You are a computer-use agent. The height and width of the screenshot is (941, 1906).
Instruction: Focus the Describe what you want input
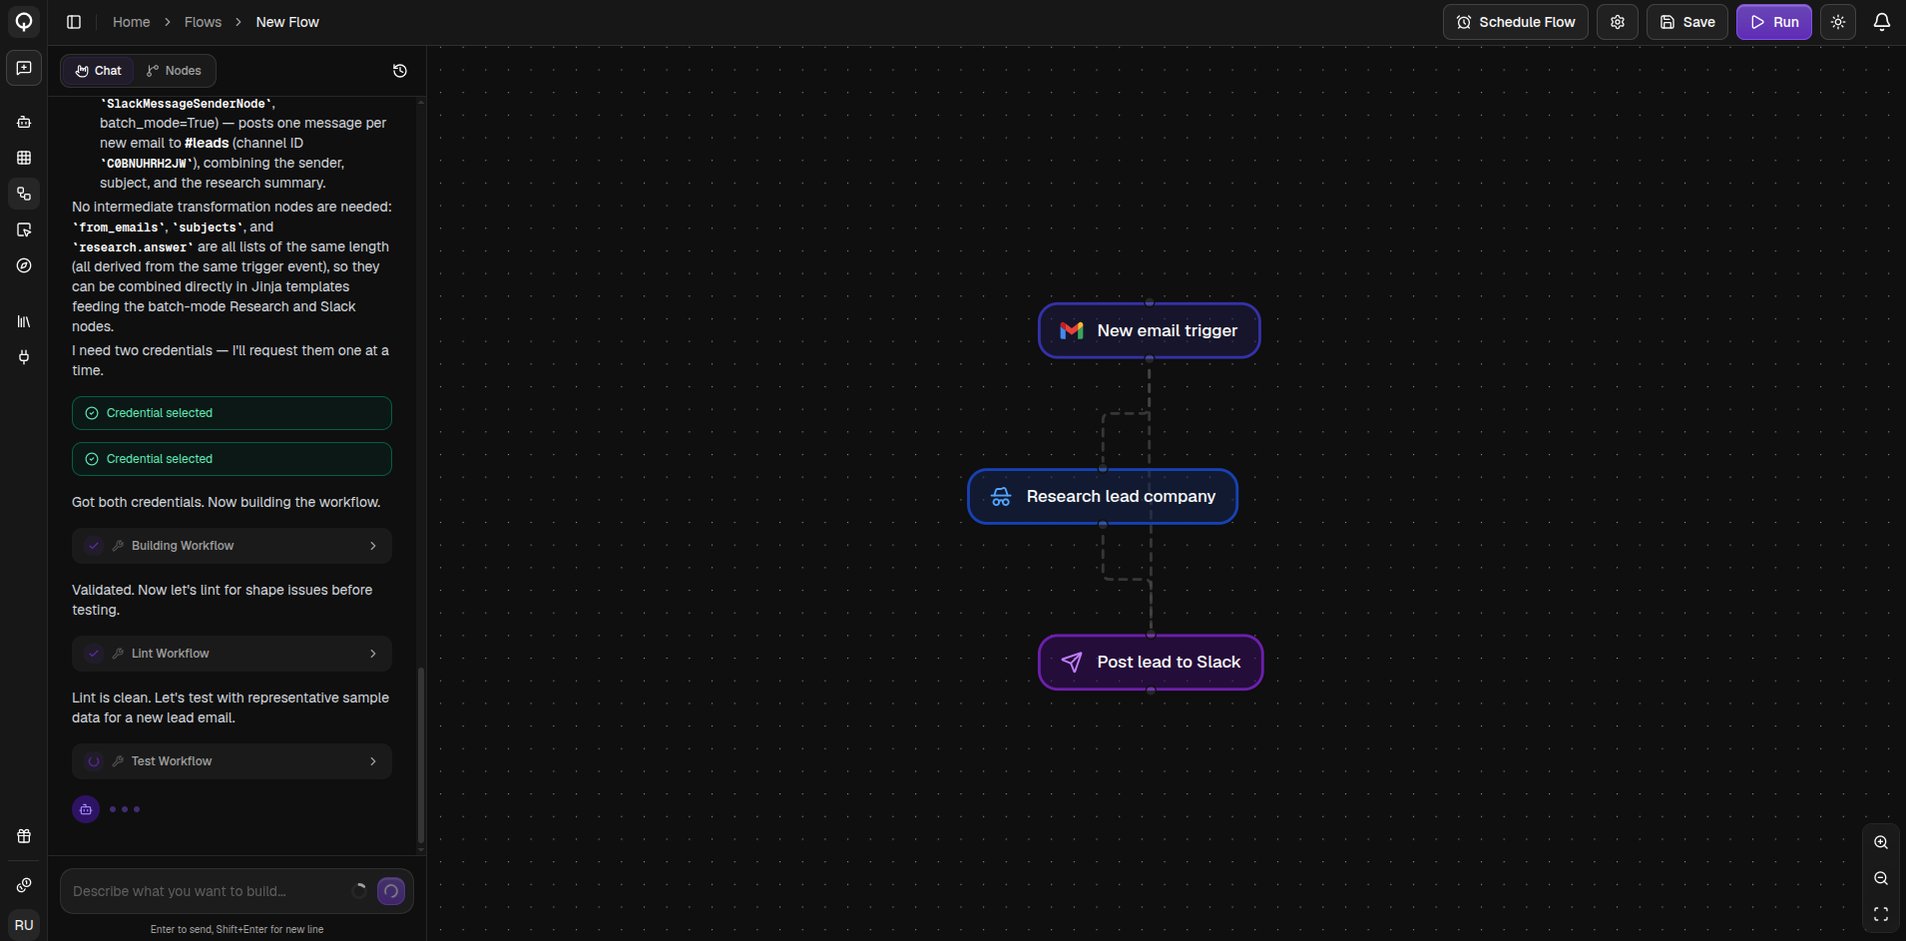click(x=210, y=891)
